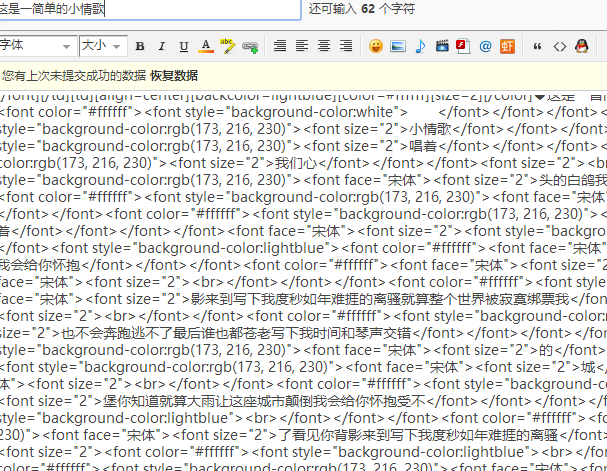Image resolution: width=607 pixels, height=471 pixels.
Task: Center align the text
Action: pyautogui.click(x=324, y=46)
